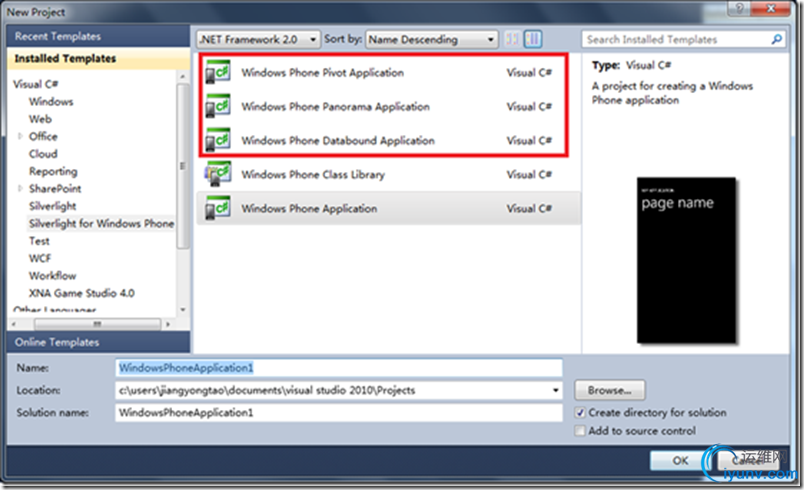804x490 pixels.
Task: Expand the SharePoint tree node
Action: 21,189
